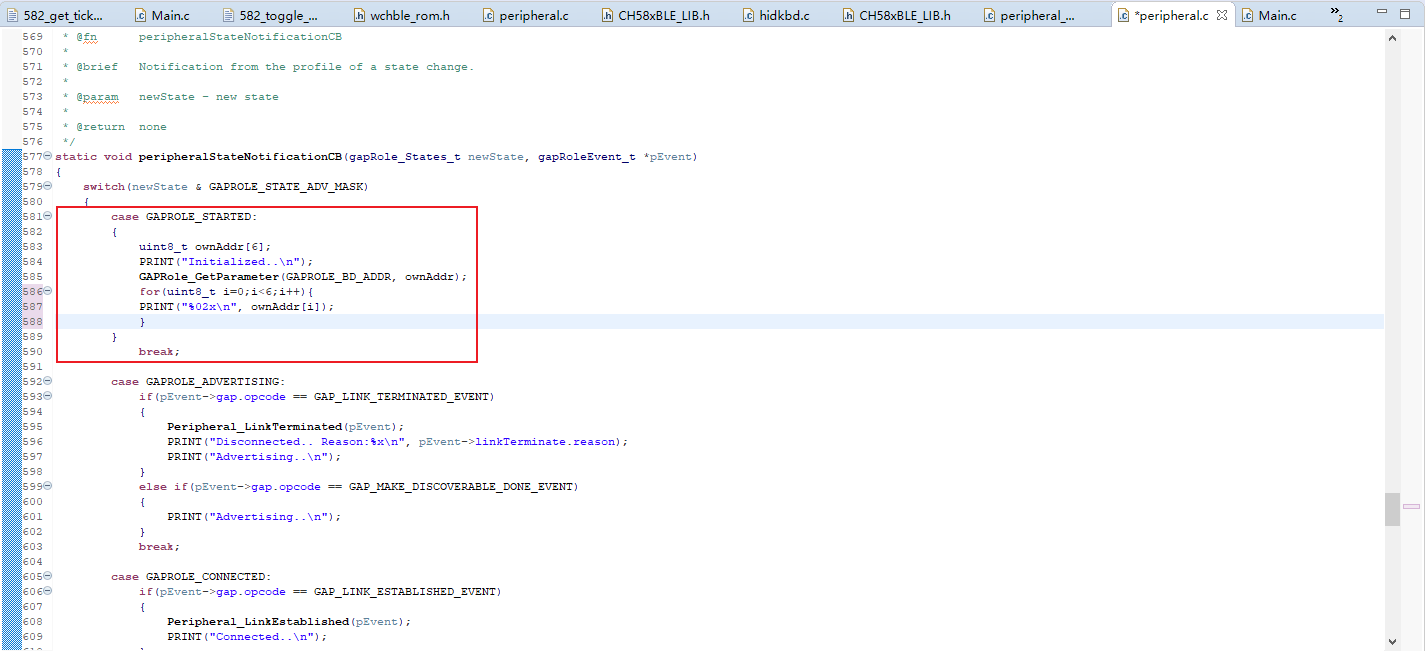Close the *peripheral.c editor tab

pos(1222,15)
